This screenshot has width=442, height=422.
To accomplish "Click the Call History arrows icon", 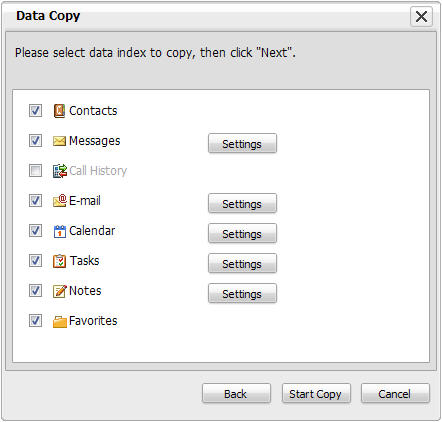I will pyautogui.click(x=60, y=171).
